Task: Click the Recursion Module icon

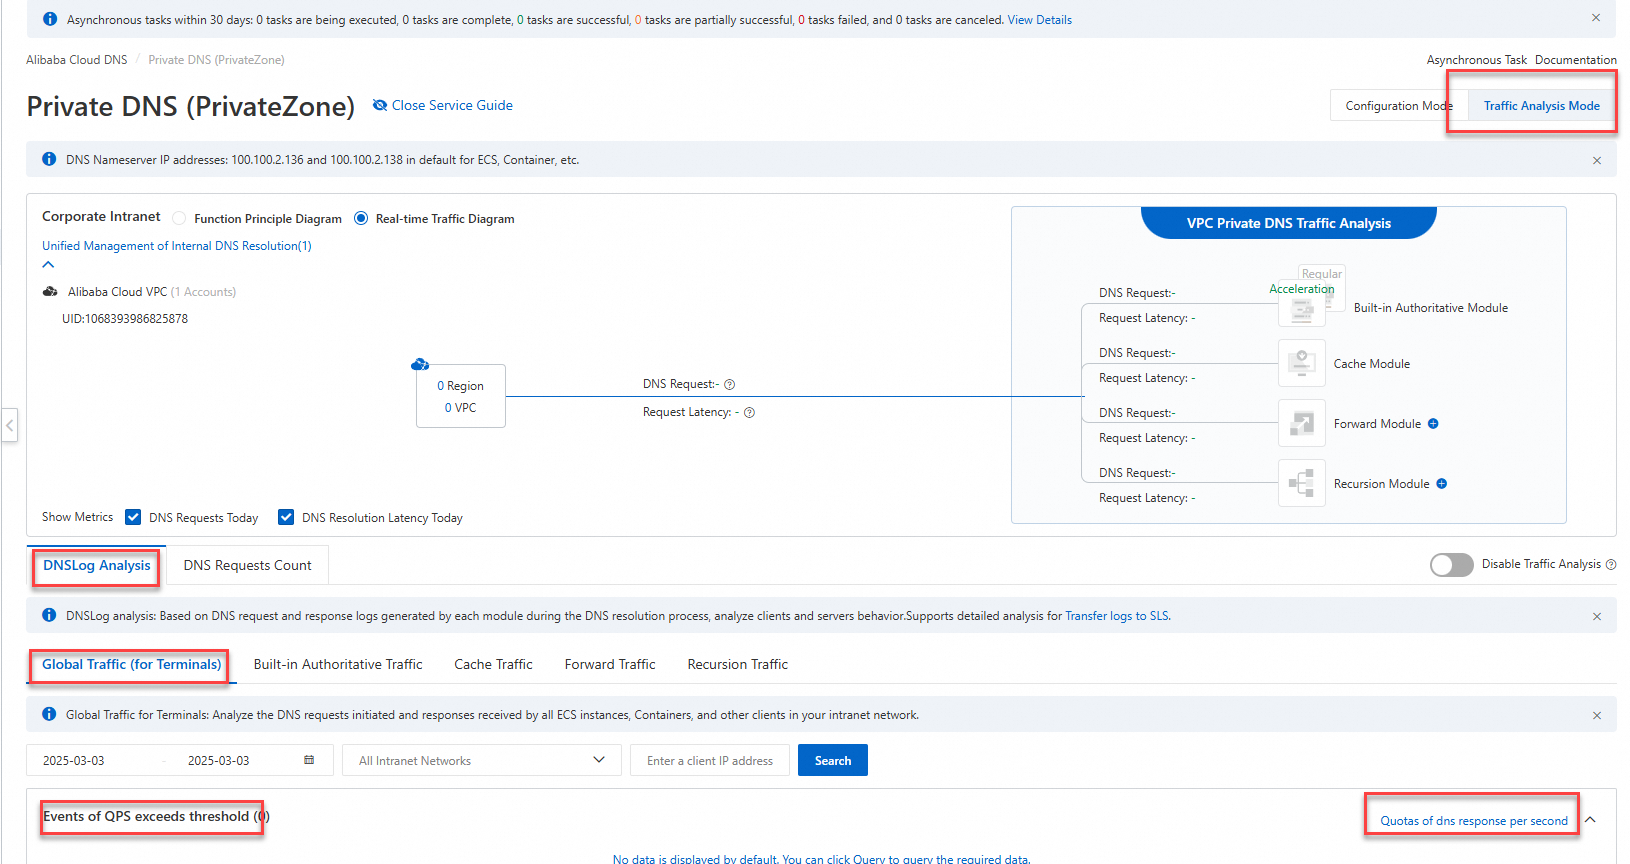Action: pyautogui.click(x=1302, y=483)
